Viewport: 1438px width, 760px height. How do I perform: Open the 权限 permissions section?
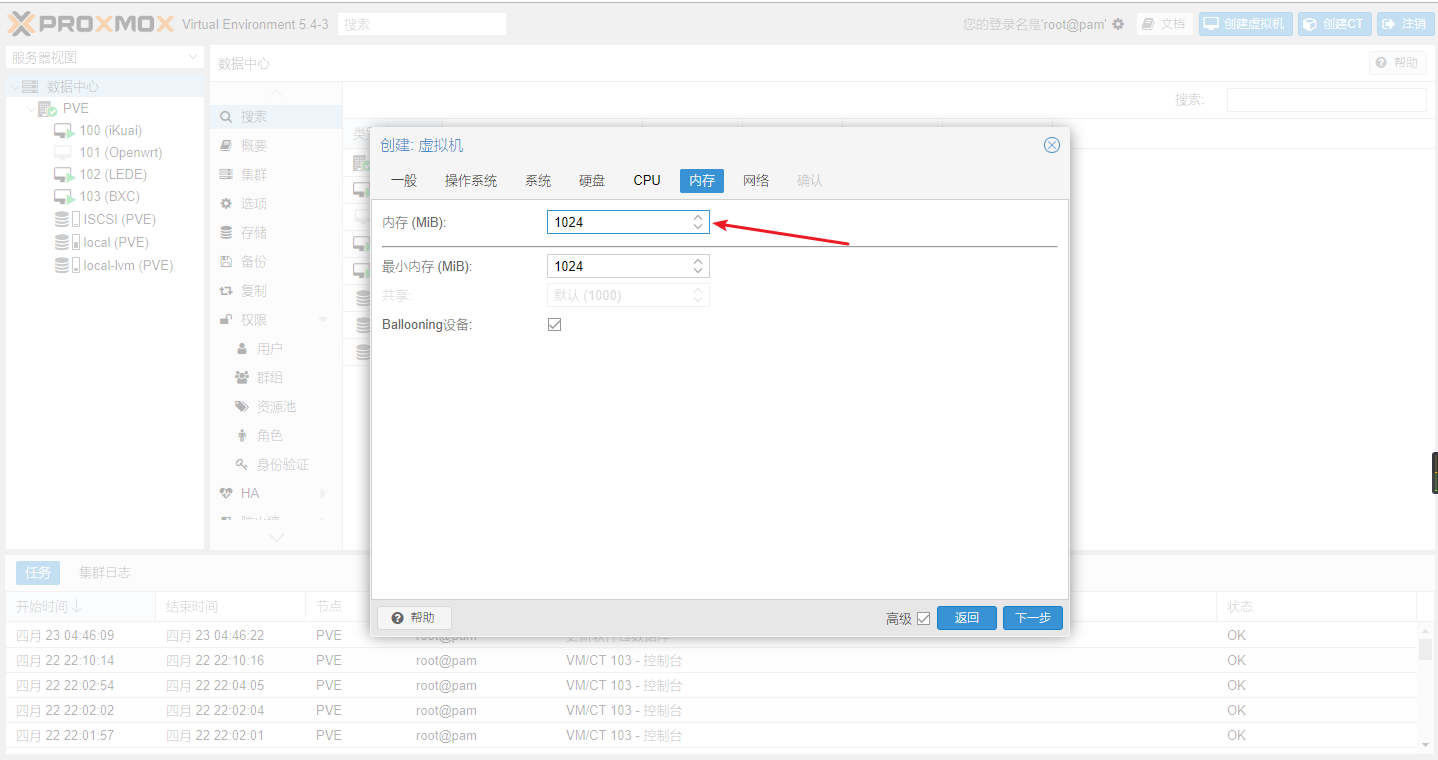click(276, 320)
